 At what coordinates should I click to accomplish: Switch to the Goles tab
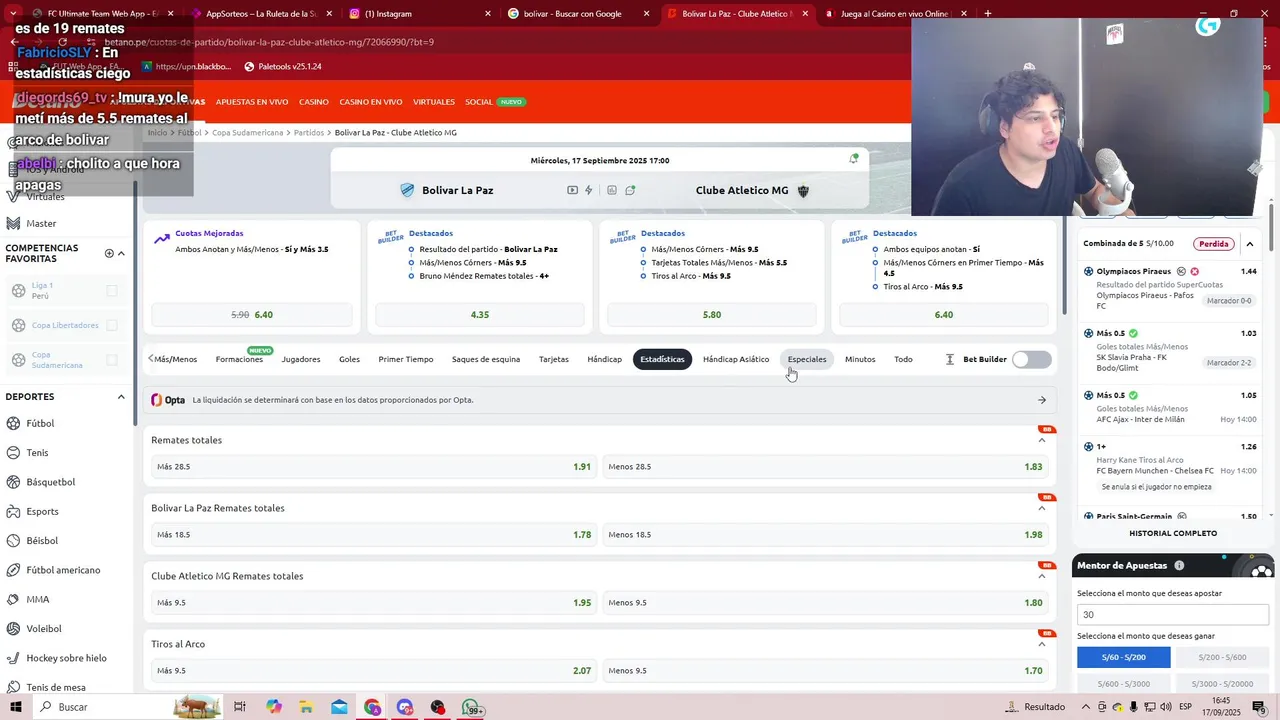[x=349, y=359]
